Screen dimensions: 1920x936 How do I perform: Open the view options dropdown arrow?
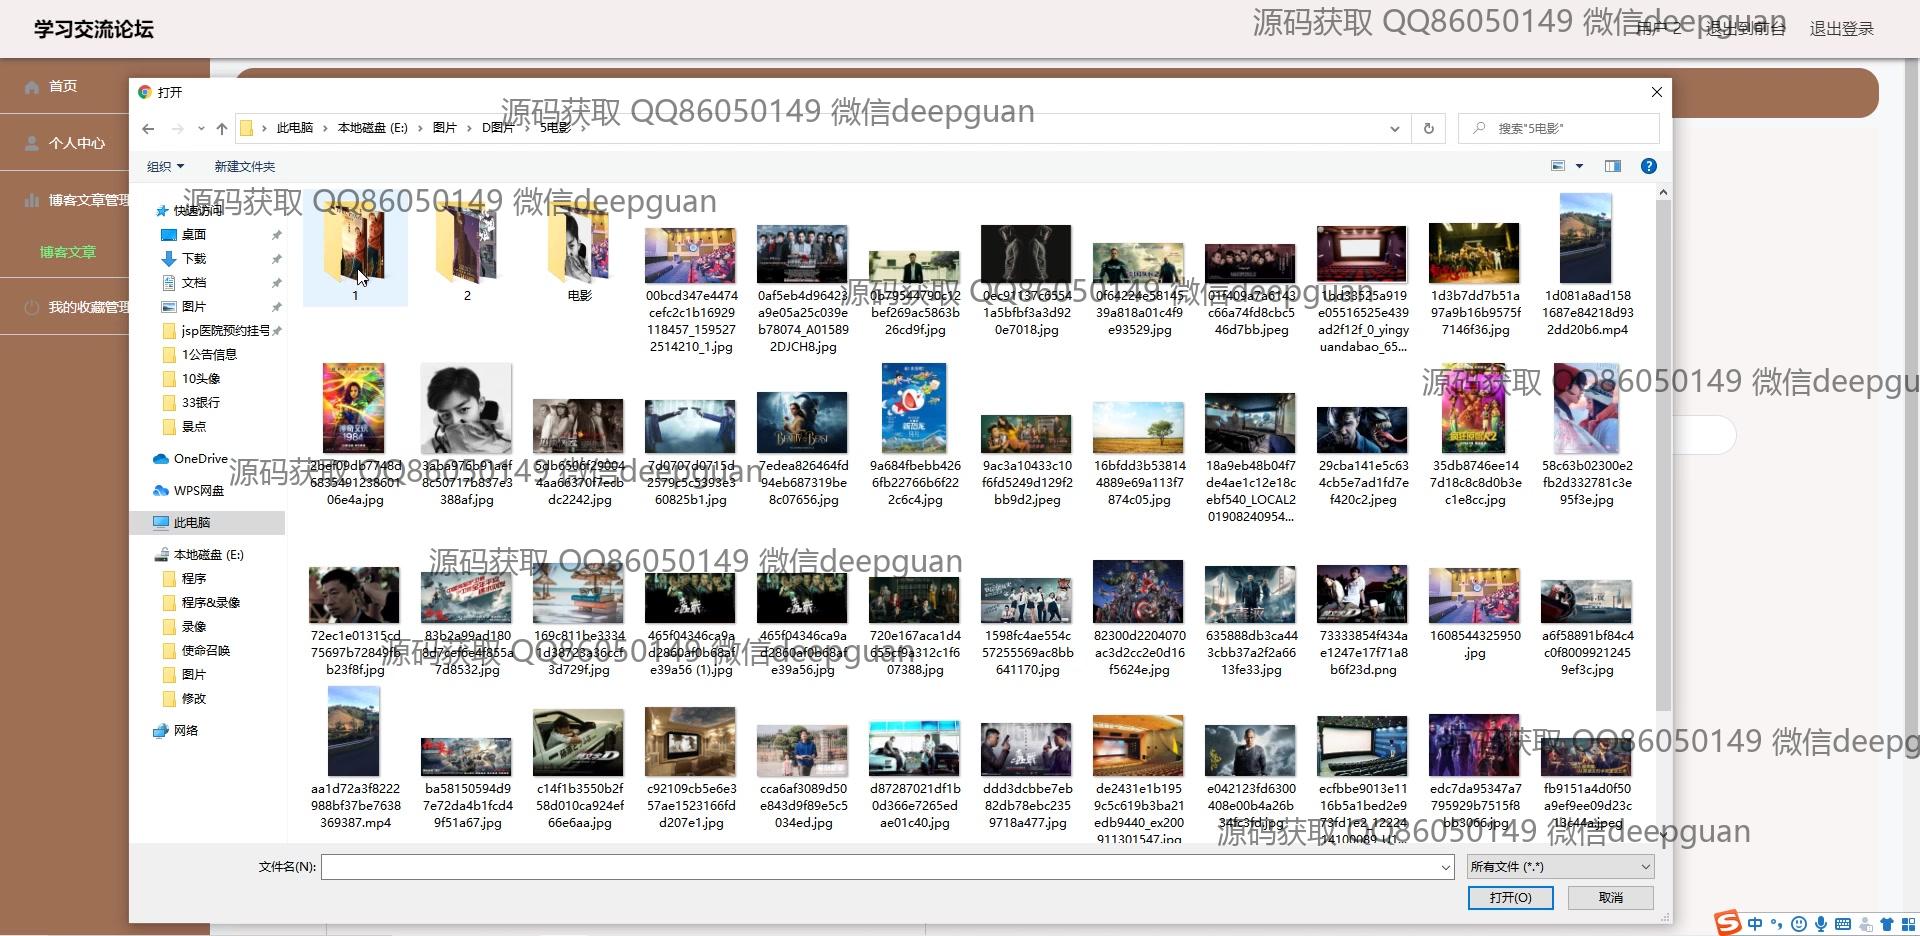coord(1580,167)
